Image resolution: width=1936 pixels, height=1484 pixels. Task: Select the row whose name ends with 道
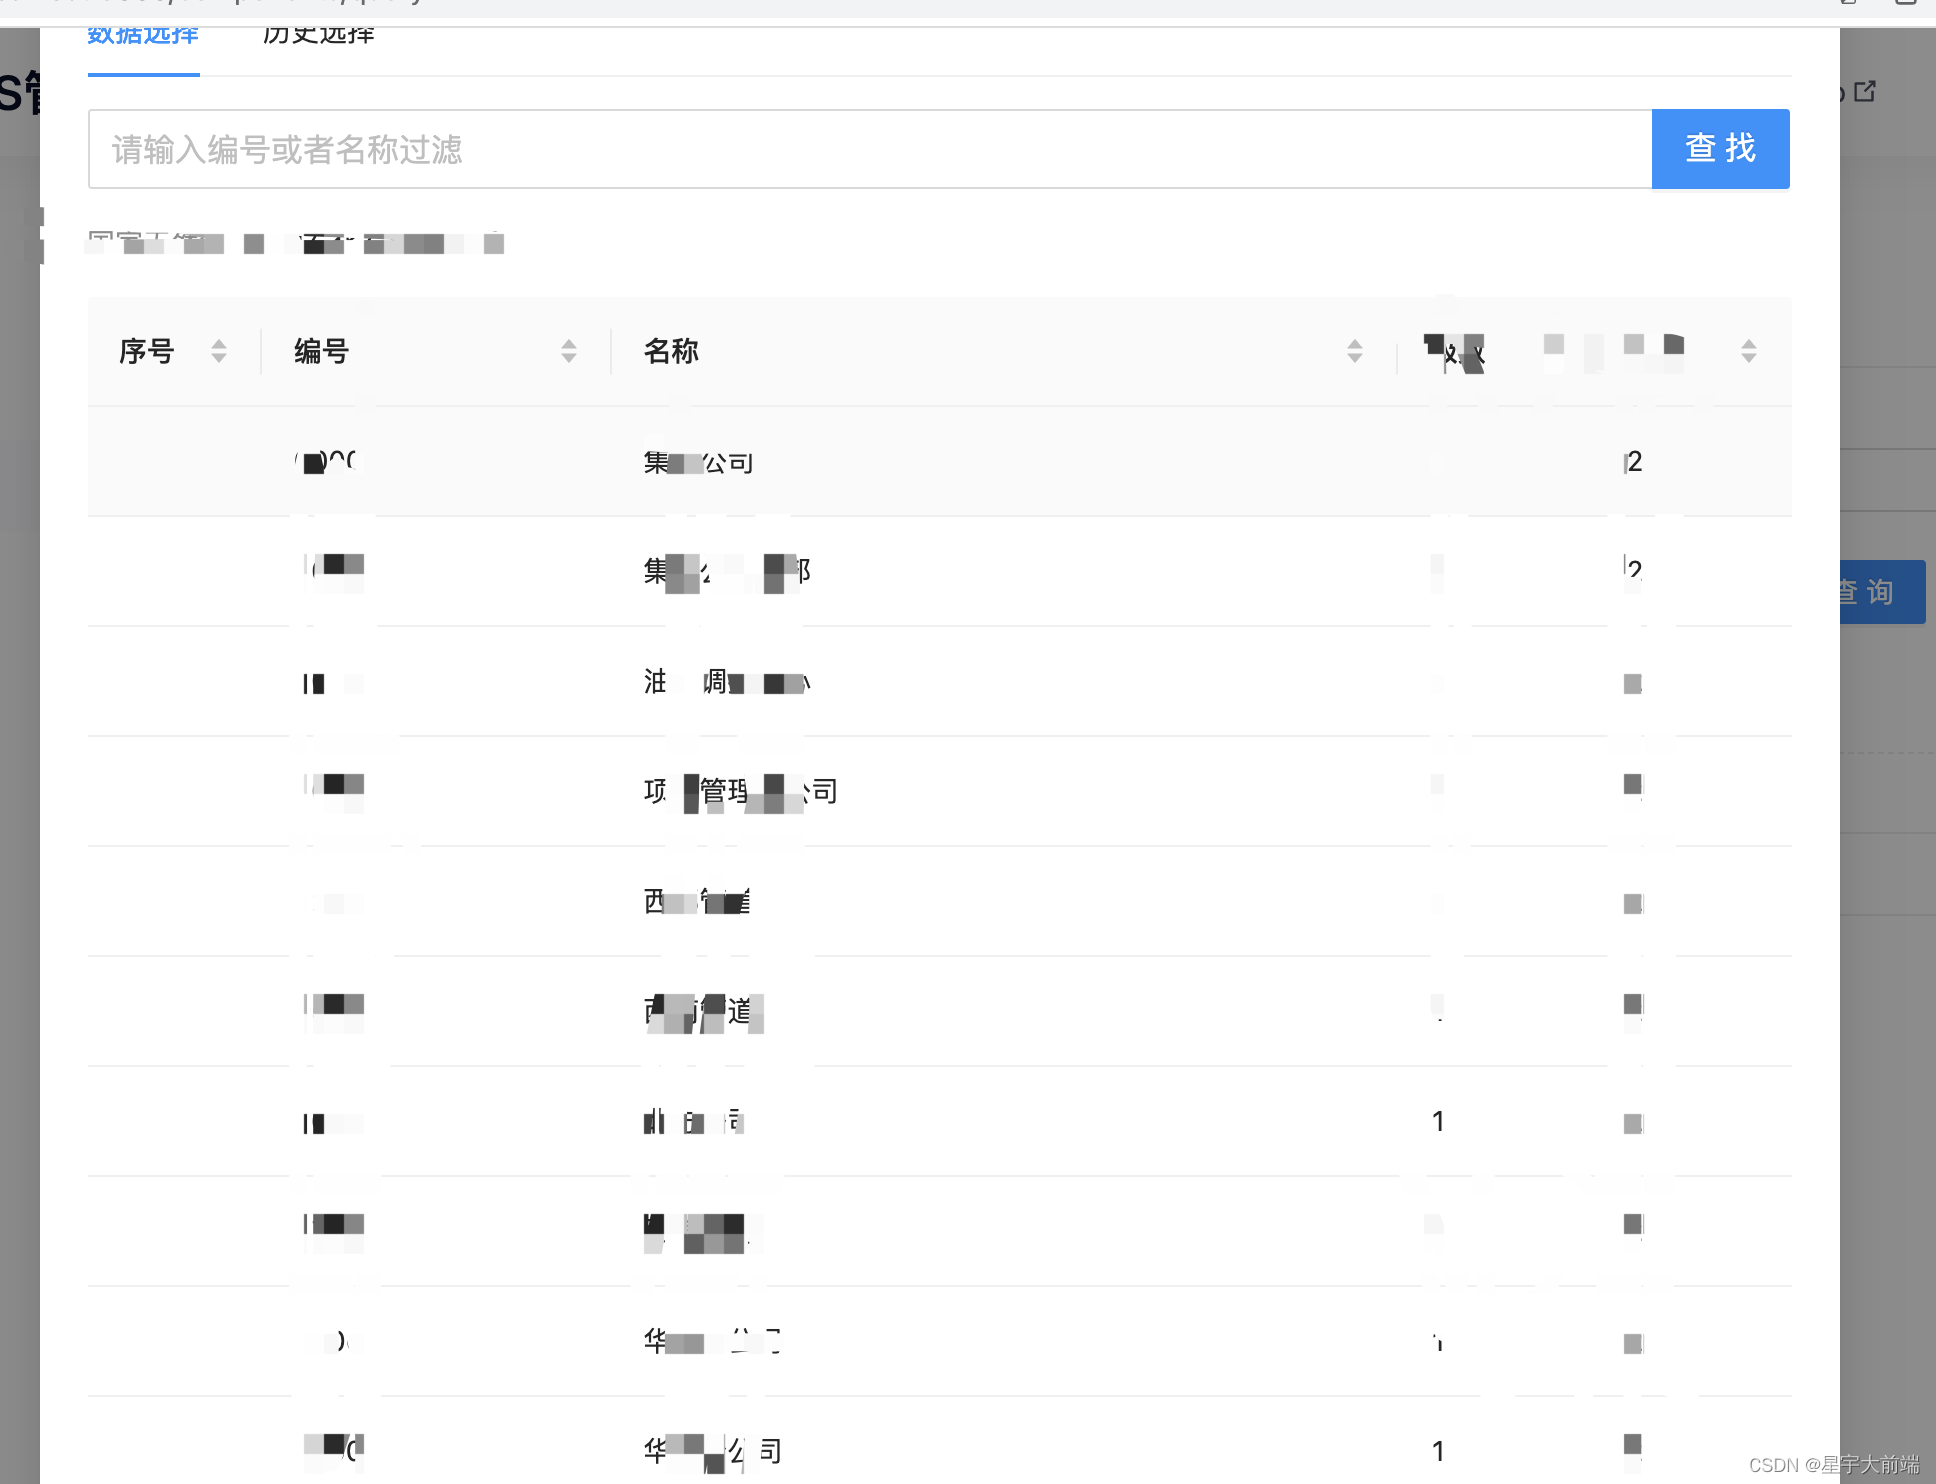(698, 1011)
